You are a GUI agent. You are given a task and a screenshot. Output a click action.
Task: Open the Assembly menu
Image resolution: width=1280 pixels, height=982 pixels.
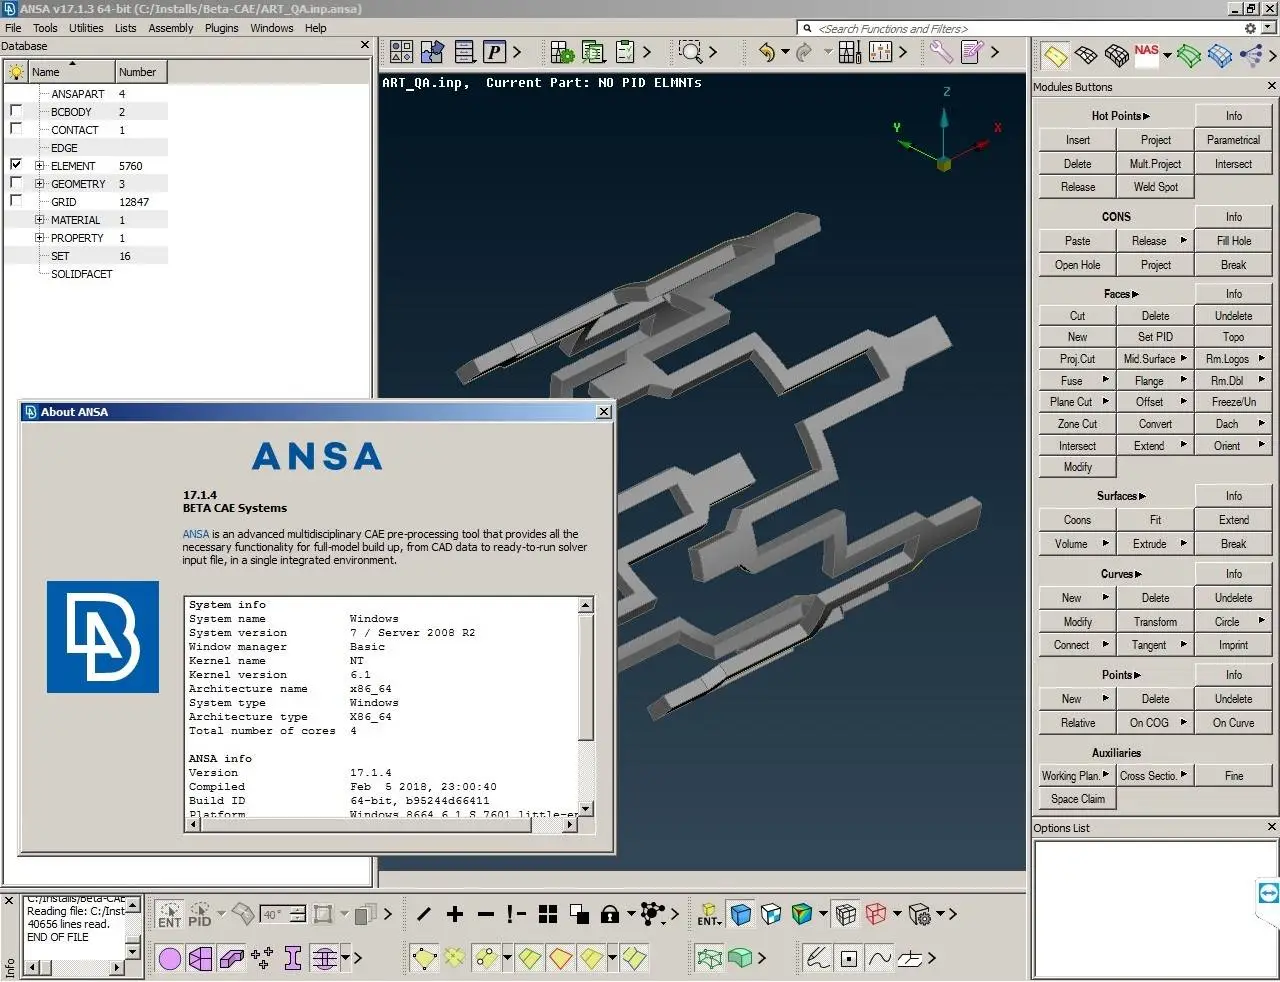click(171, 28)
